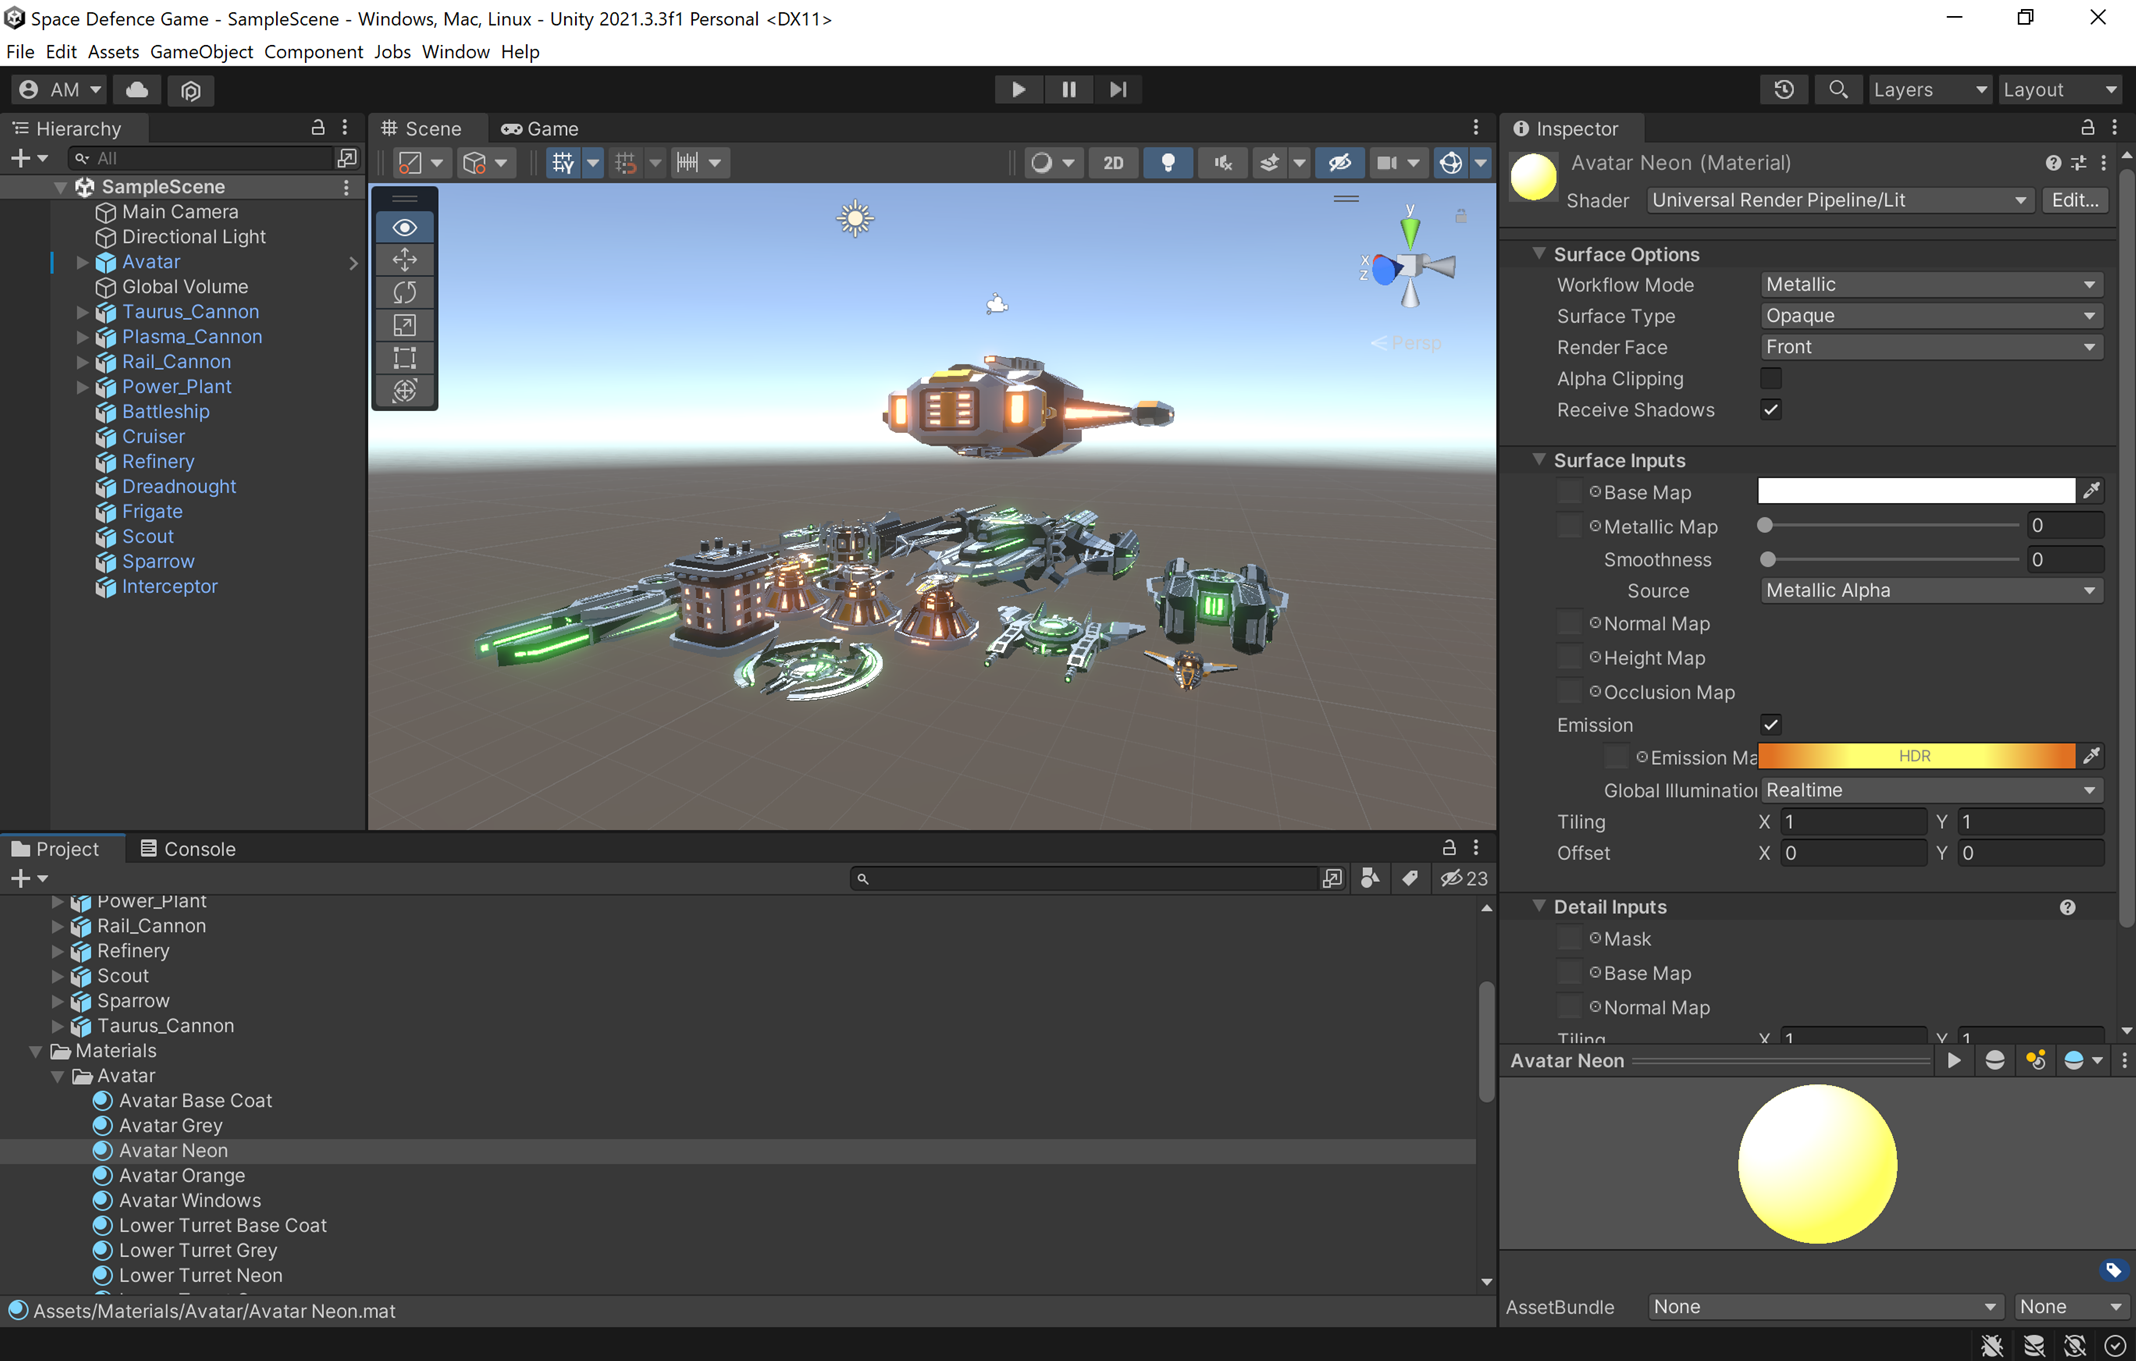Toggle grid snapping icon
The image size is (2136, 1361).
(626, 162)
